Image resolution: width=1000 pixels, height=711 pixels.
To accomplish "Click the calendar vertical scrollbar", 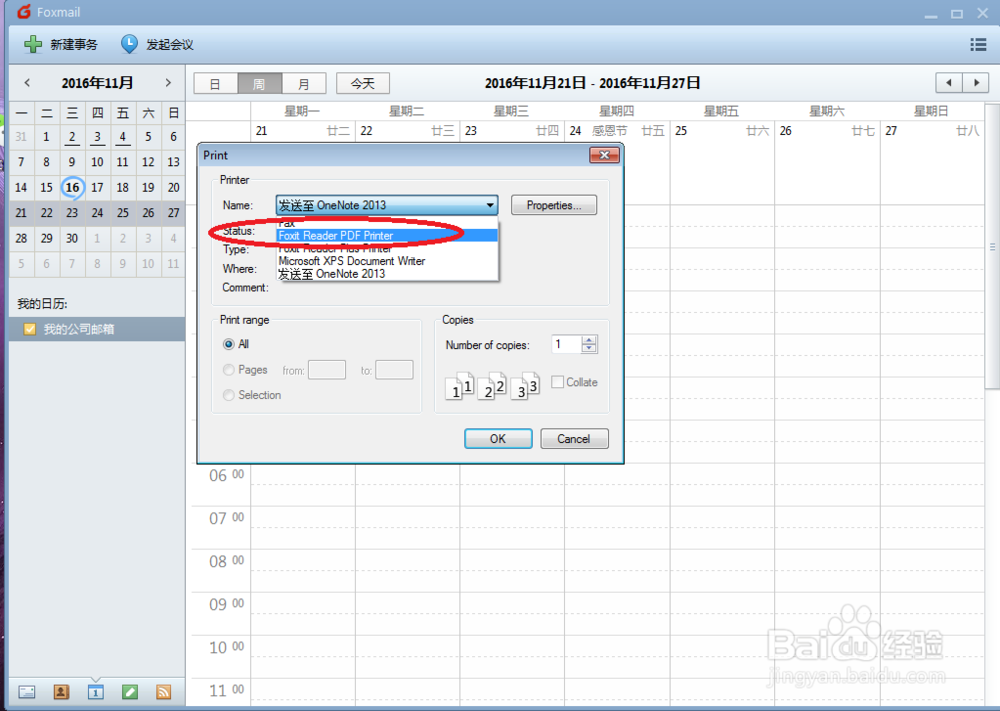I will 992,246.
